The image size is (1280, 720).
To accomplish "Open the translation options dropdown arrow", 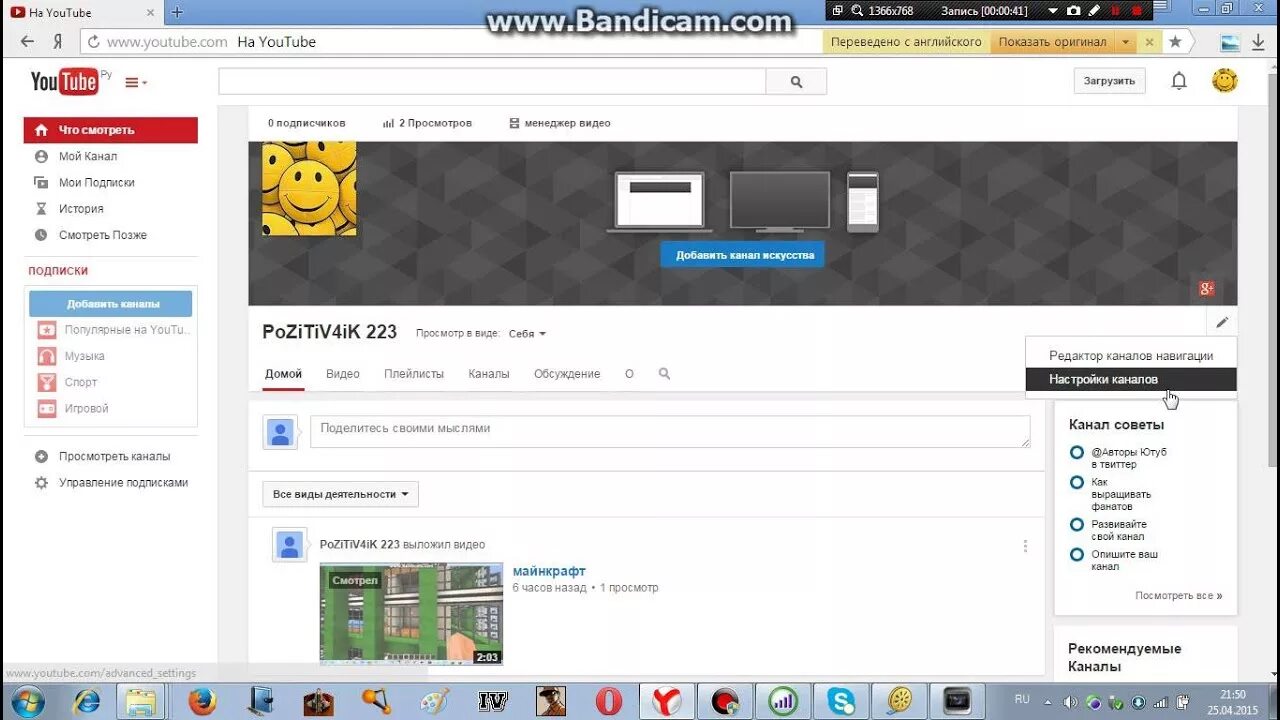I will 1126,42.
